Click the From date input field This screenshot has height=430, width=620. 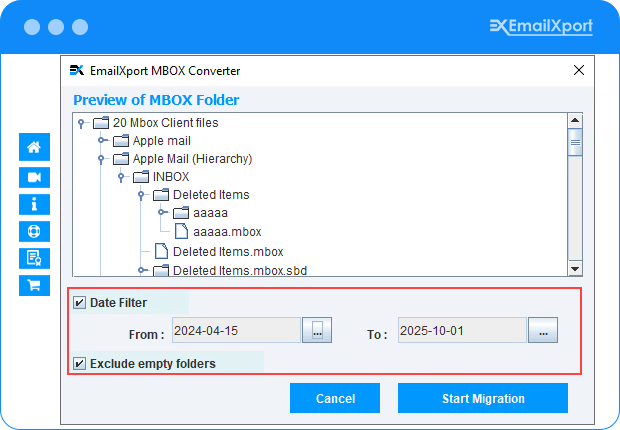pyautogui.click(x=236, y=331)
